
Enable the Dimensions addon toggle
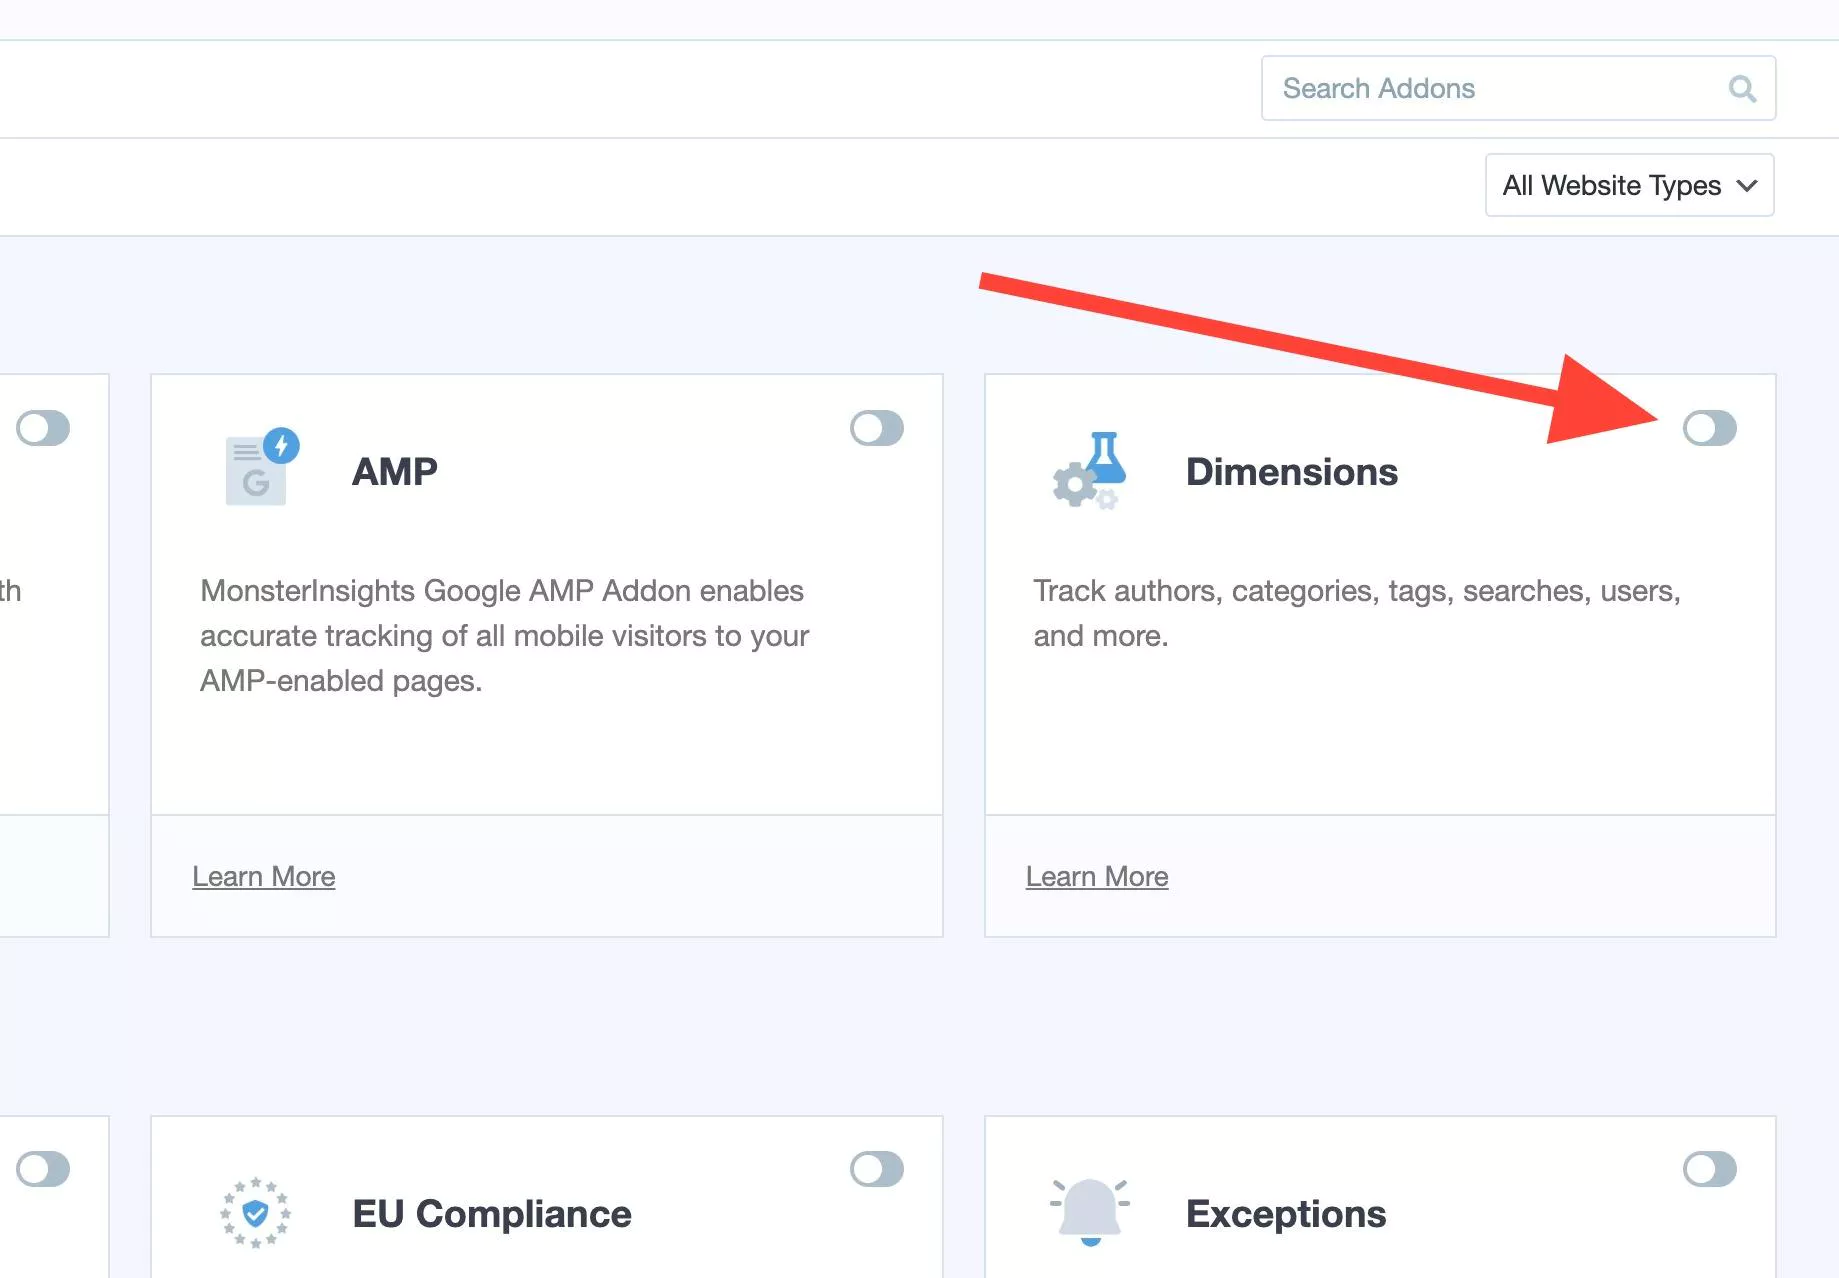(x=1709, y=428)
